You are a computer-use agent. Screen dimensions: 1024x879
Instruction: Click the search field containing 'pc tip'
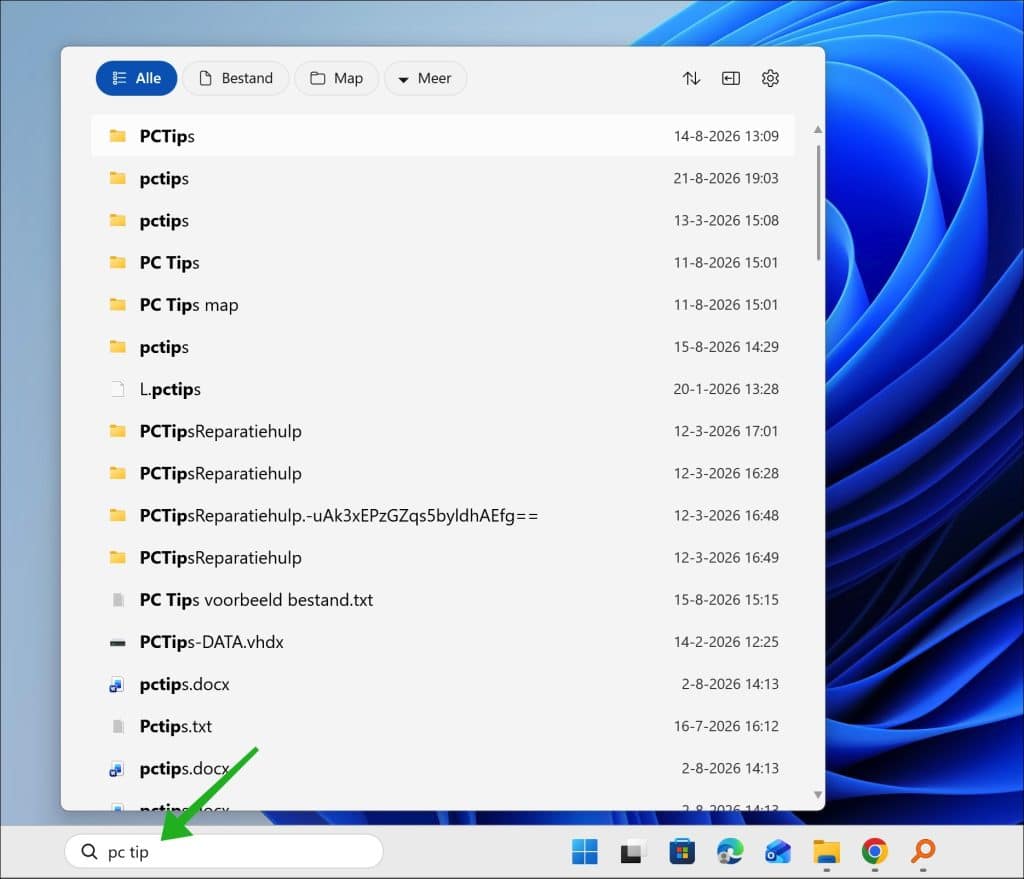click(x=224, y=852)
